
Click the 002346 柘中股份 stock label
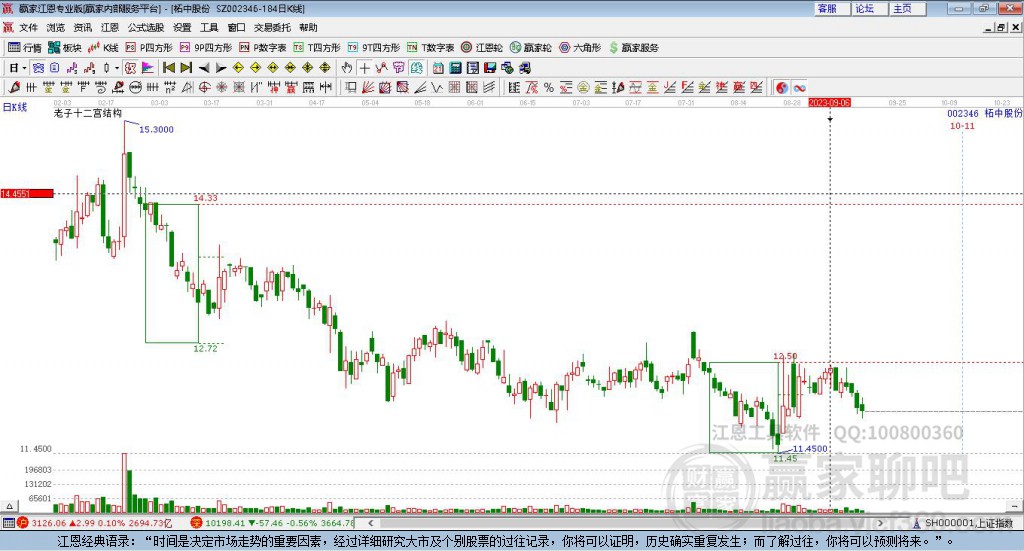(985, 113)
